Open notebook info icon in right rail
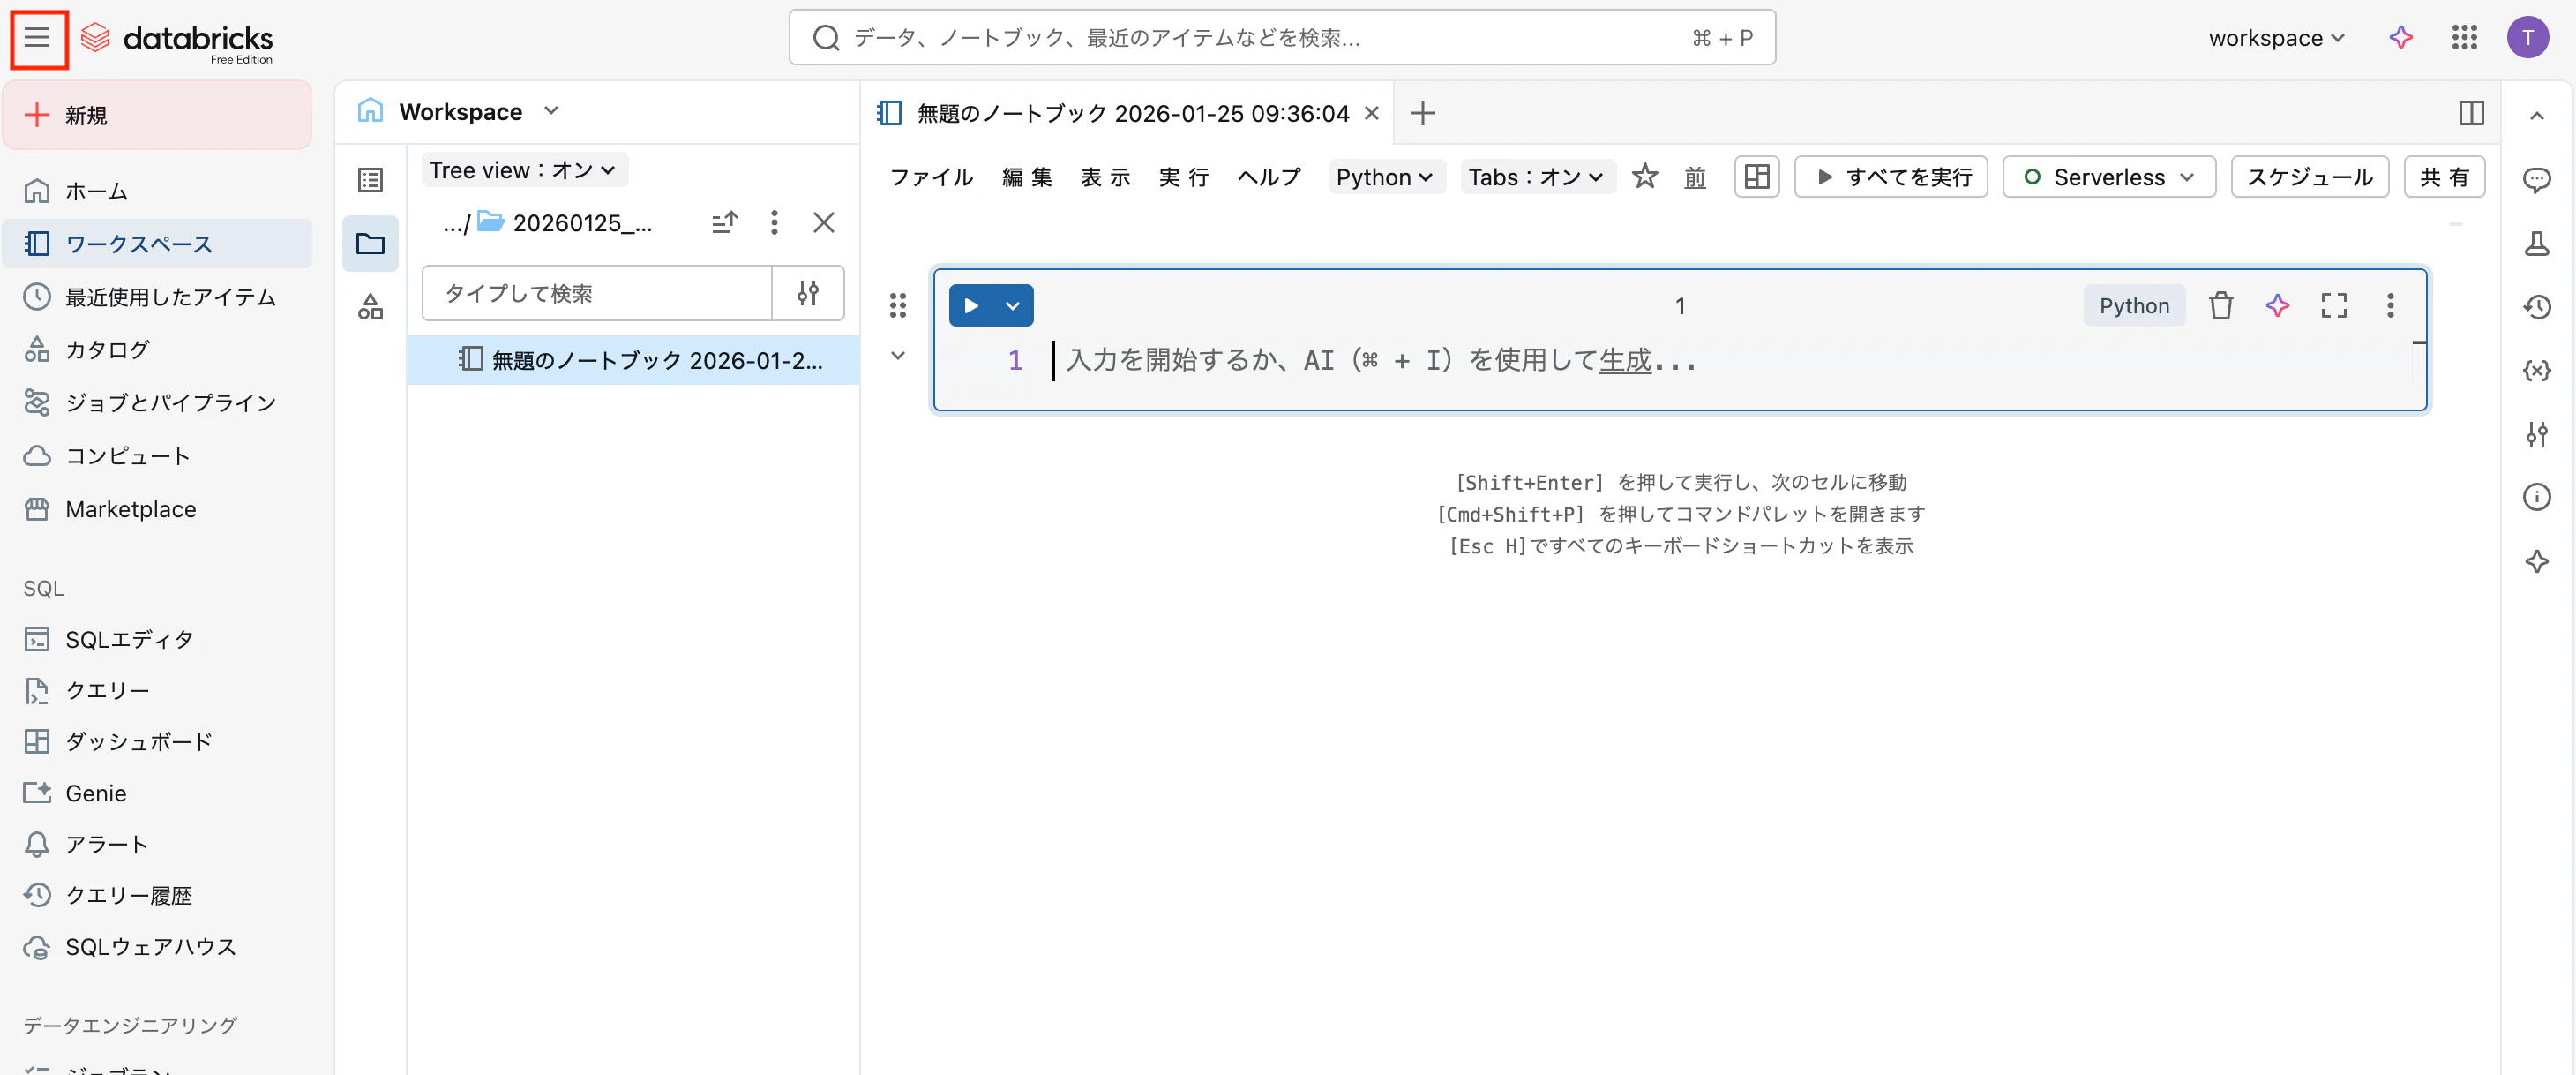 point(2536,496)
